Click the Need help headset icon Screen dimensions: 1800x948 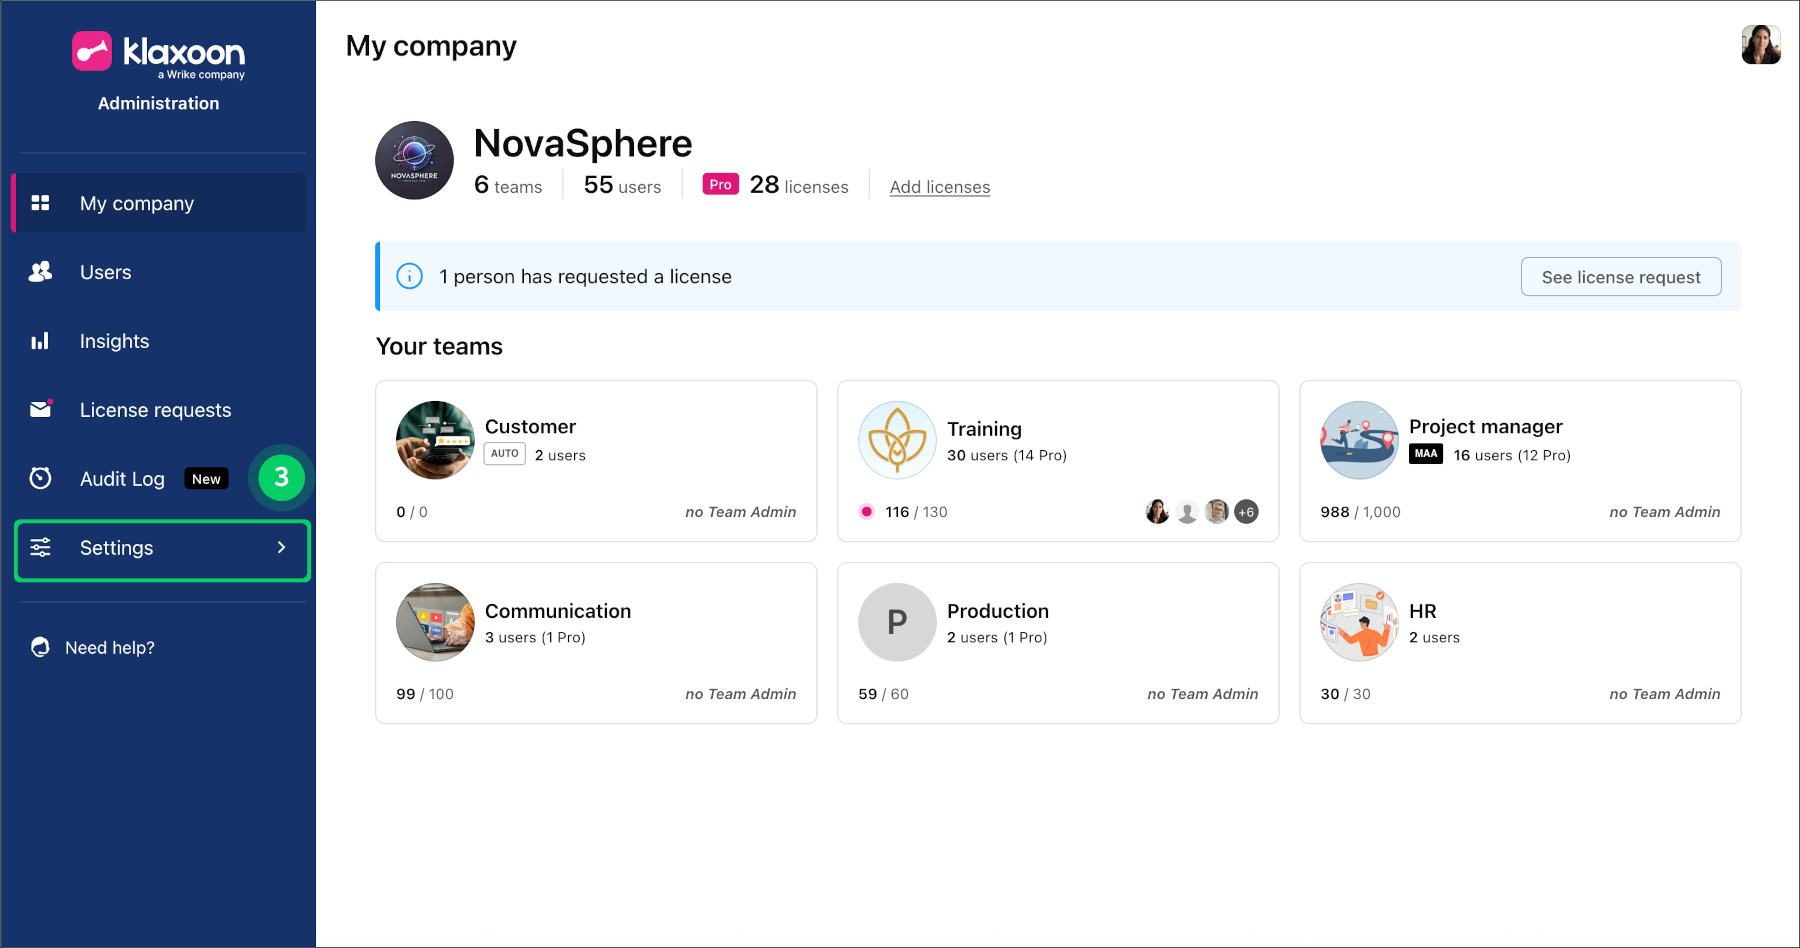point(40,647)
